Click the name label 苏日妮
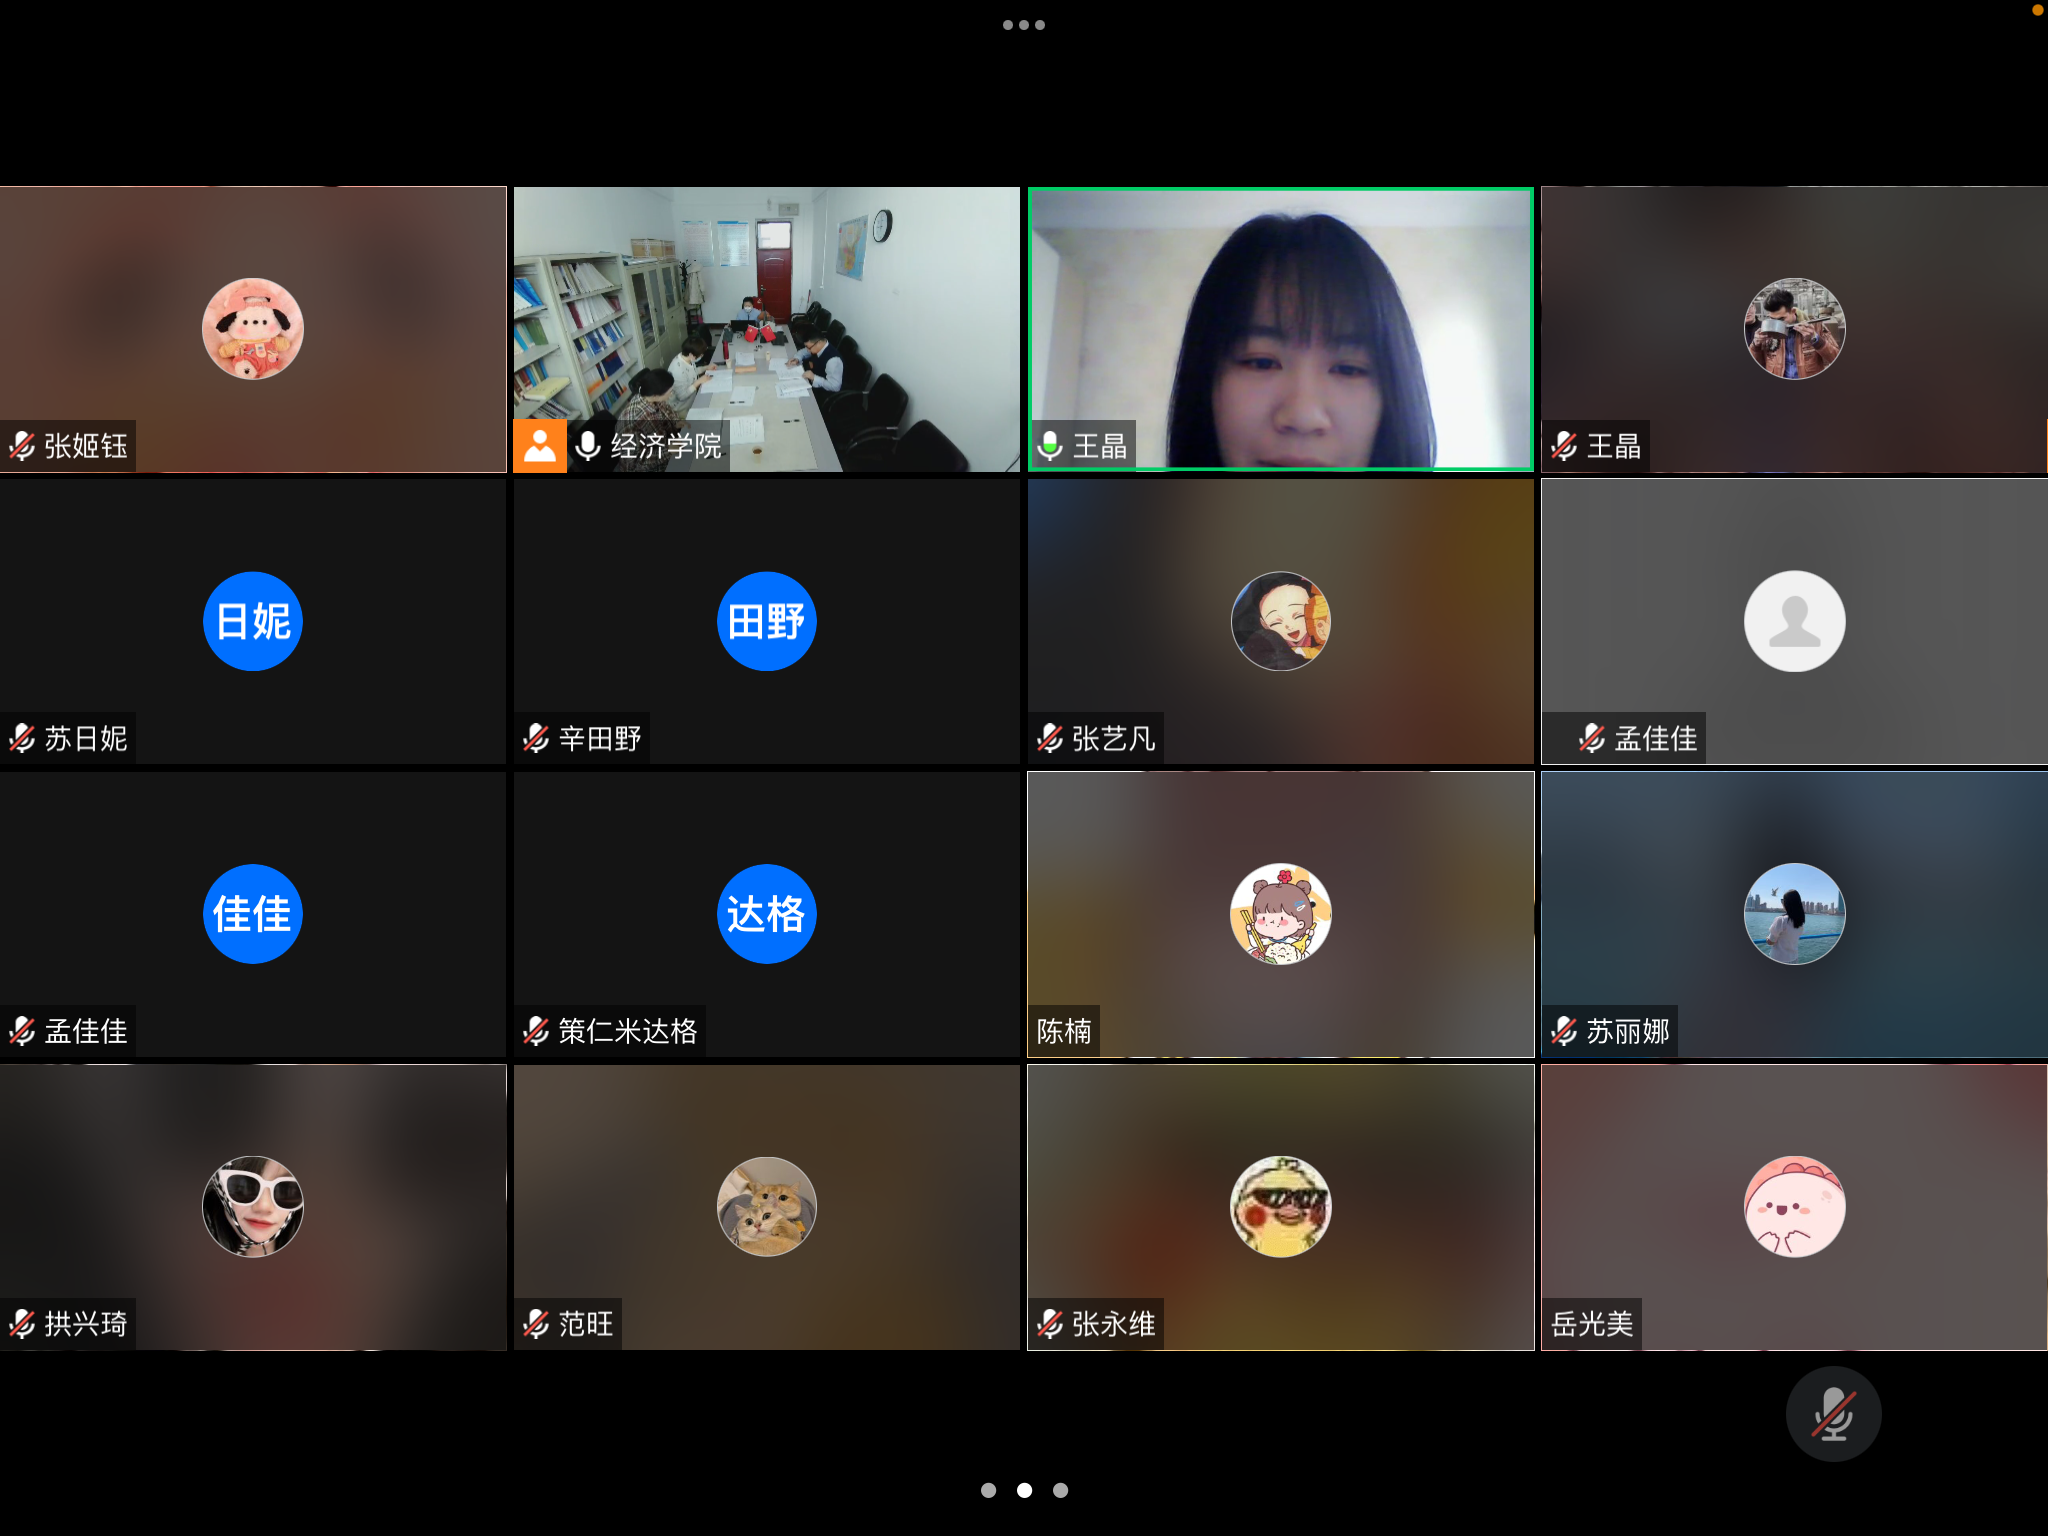 point(86,738)
